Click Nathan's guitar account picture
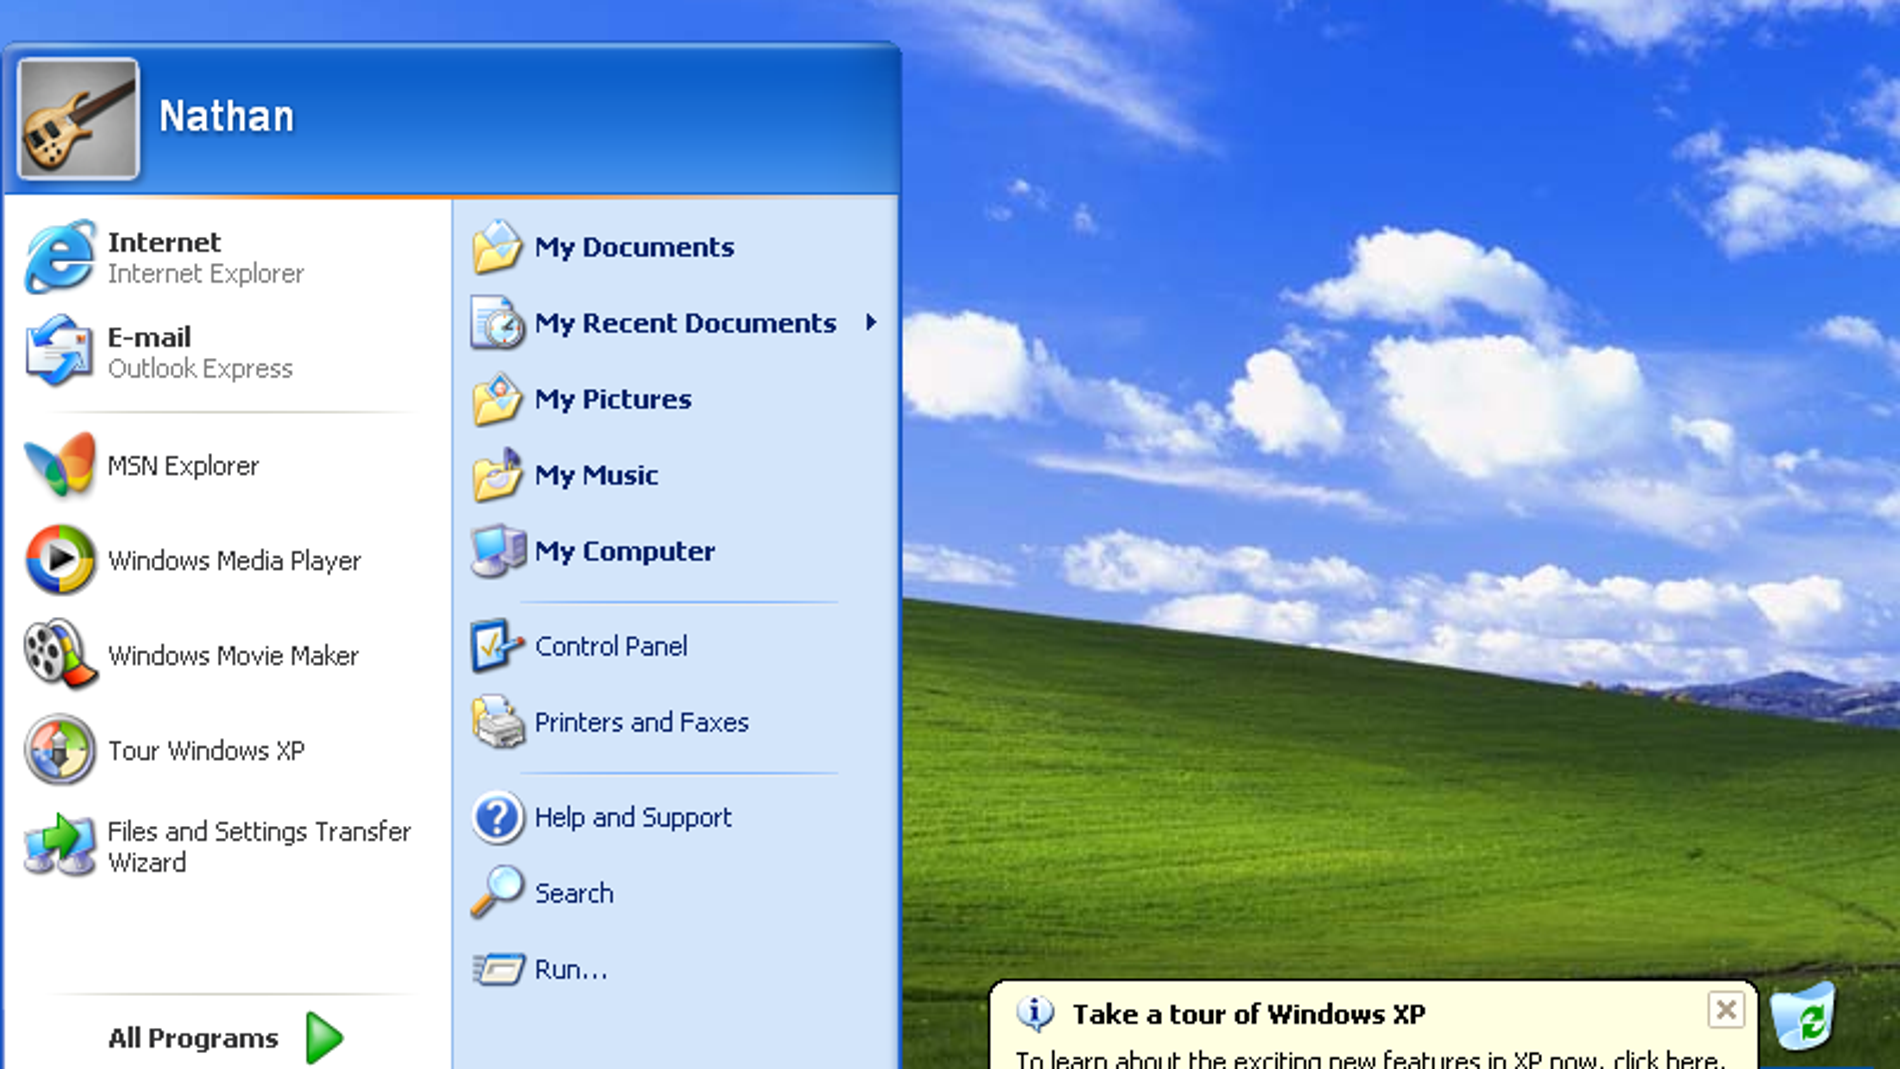The image size is (1900, 1069). [78, 118]
